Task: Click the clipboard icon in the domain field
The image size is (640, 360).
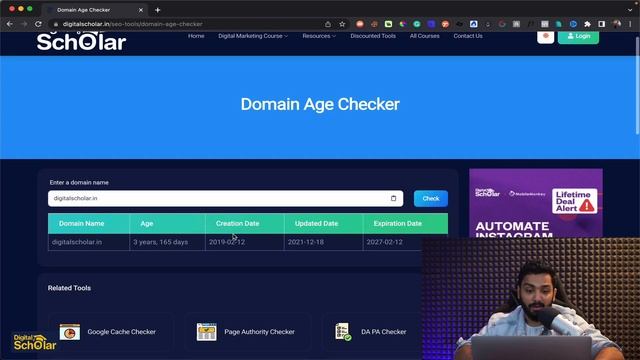Action: (x=393, y=198)
